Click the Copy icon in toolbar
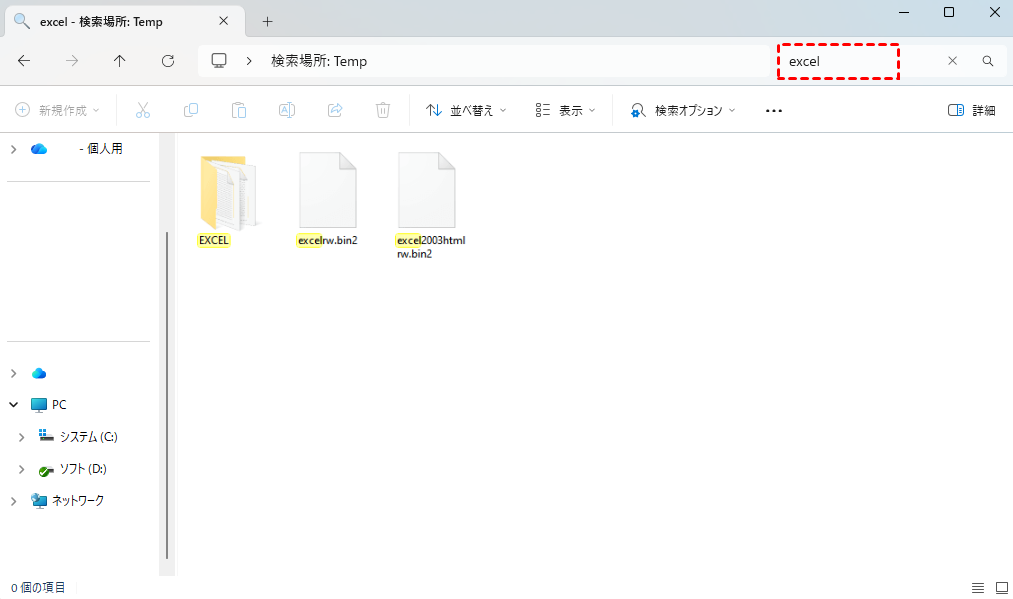 [191, 110]
